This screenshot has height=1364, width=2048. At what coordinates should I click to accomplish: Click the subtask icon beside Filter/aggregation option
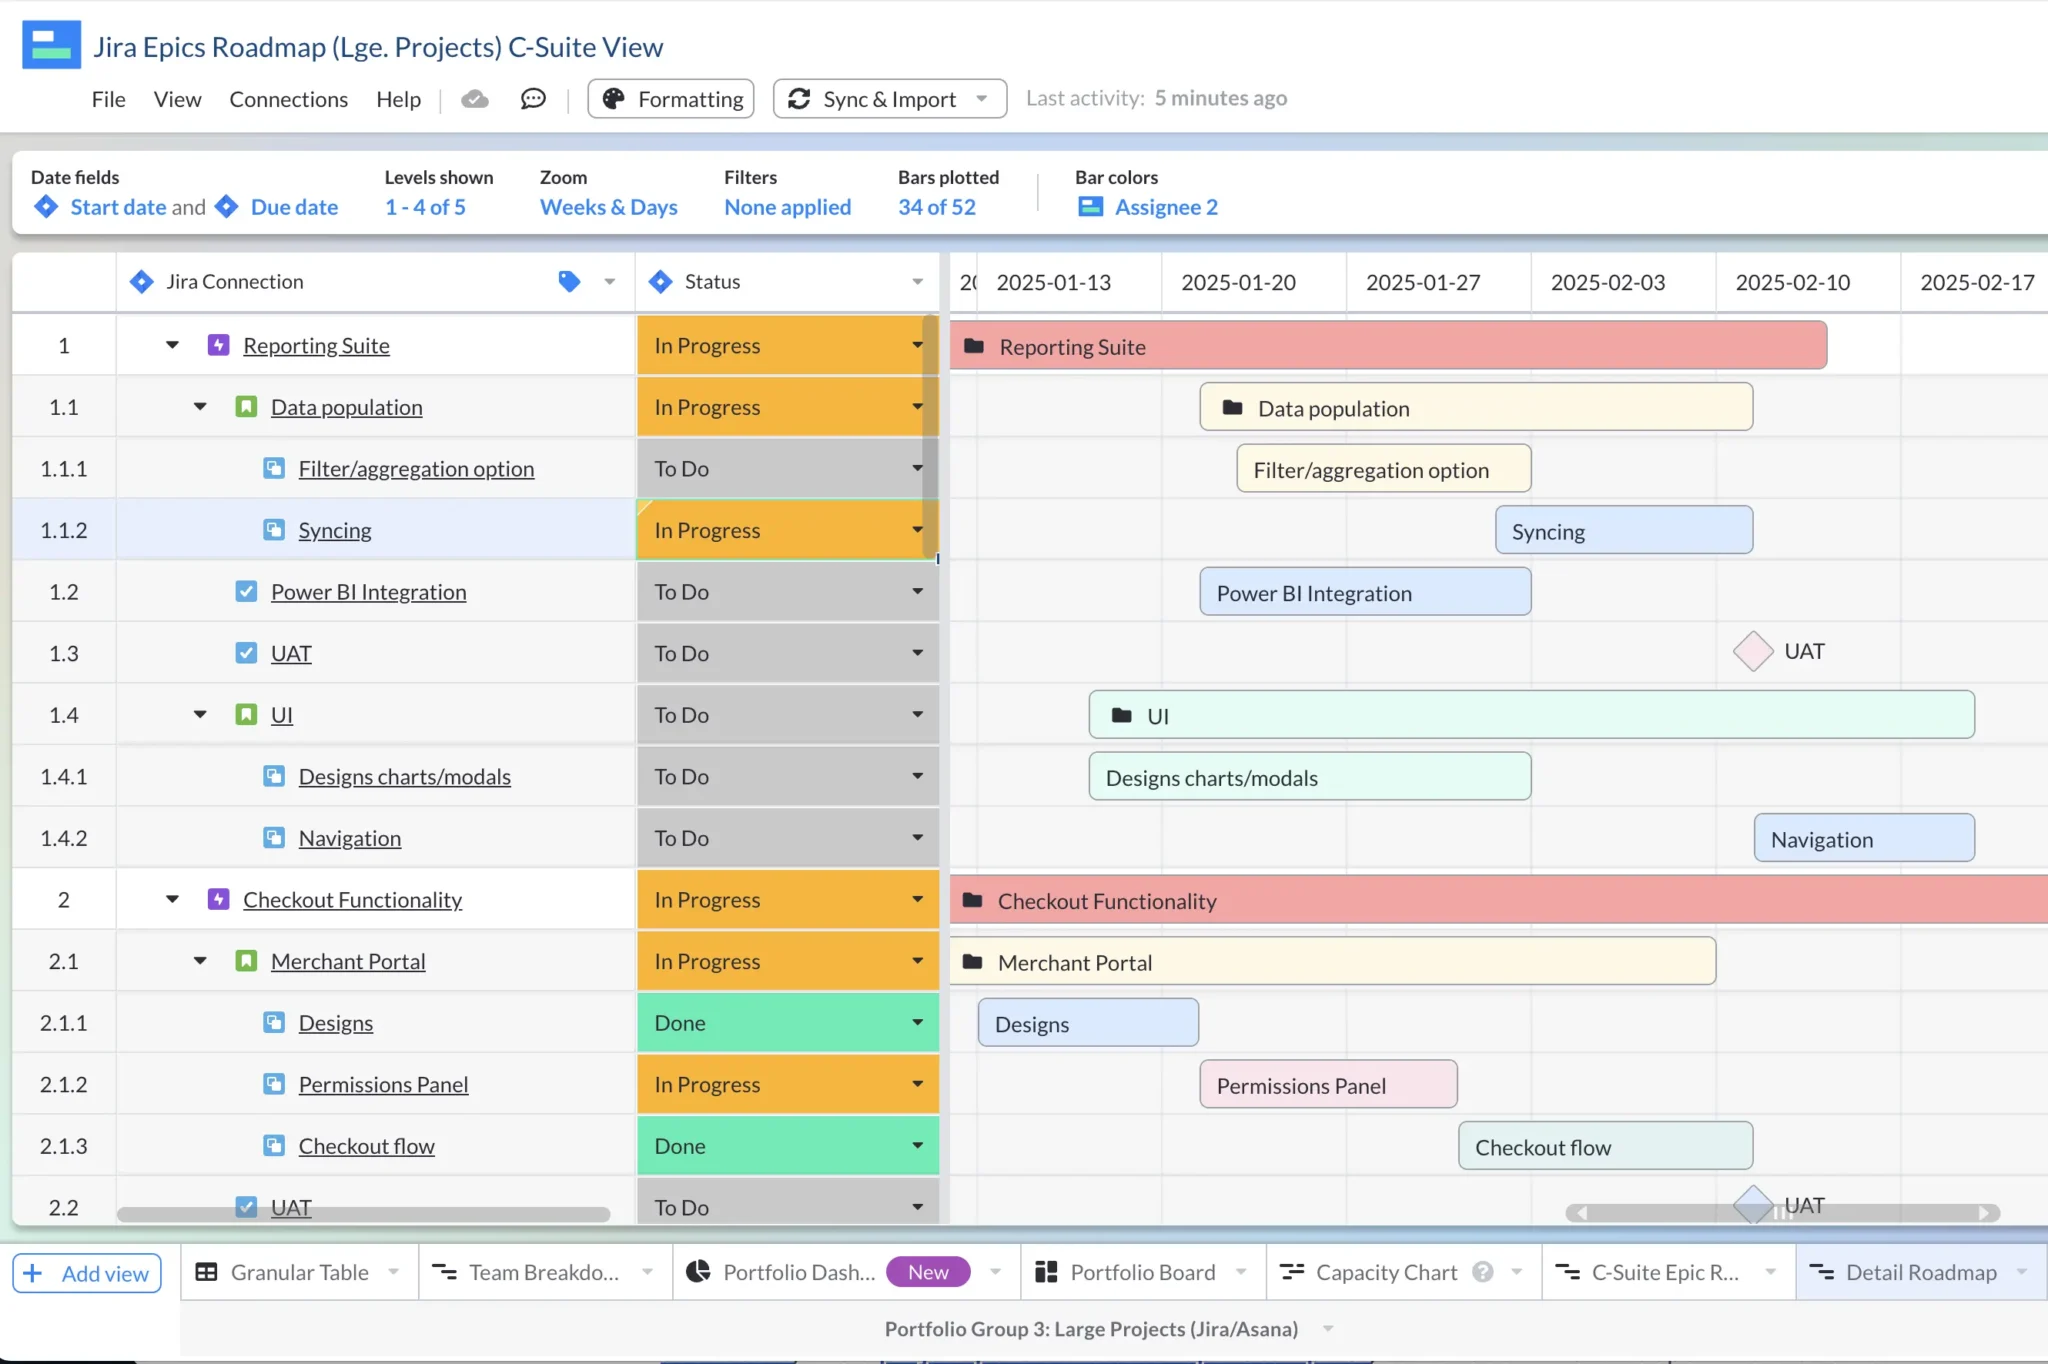274,468
